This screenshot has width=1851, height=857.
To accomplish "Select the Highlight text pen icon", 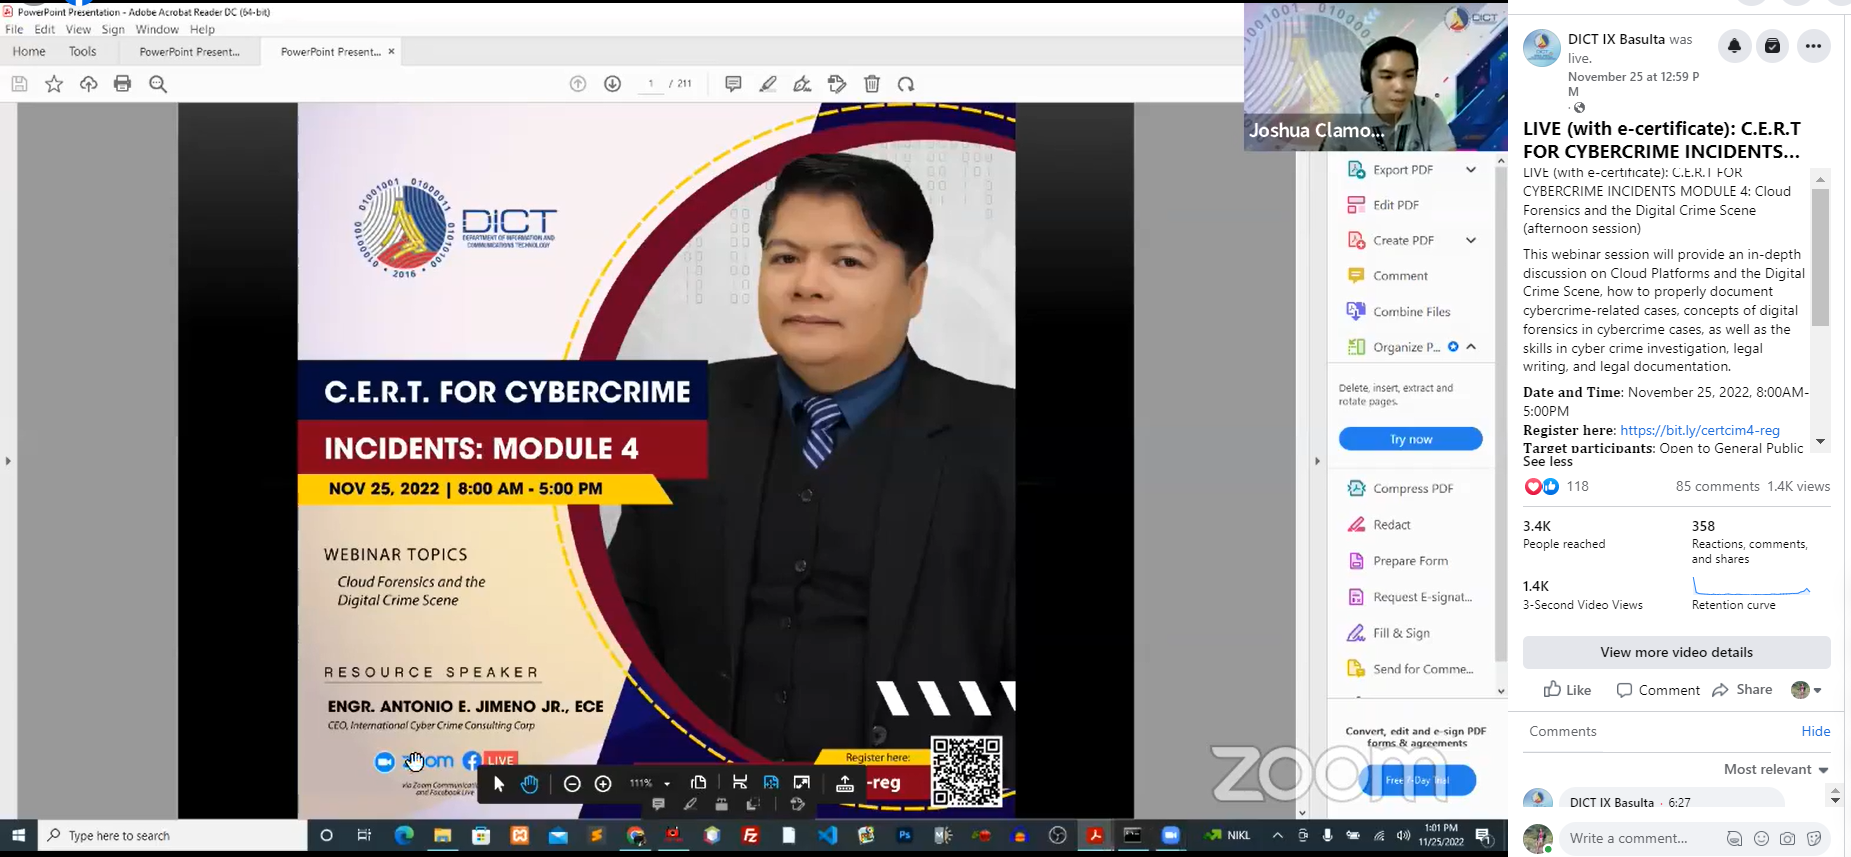I will 768,84.
